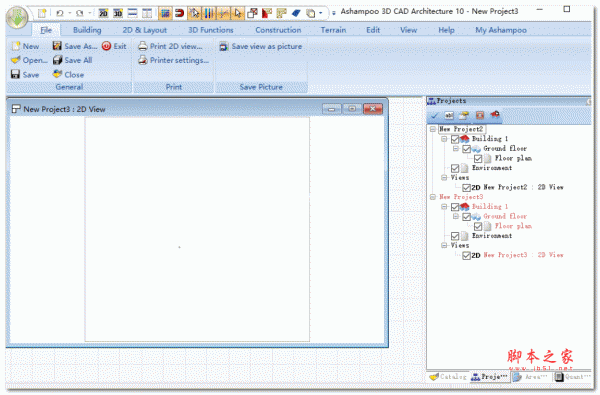Click the undo arrow icon
Screen dimensions: 600x395
click(x=60, y=13)
